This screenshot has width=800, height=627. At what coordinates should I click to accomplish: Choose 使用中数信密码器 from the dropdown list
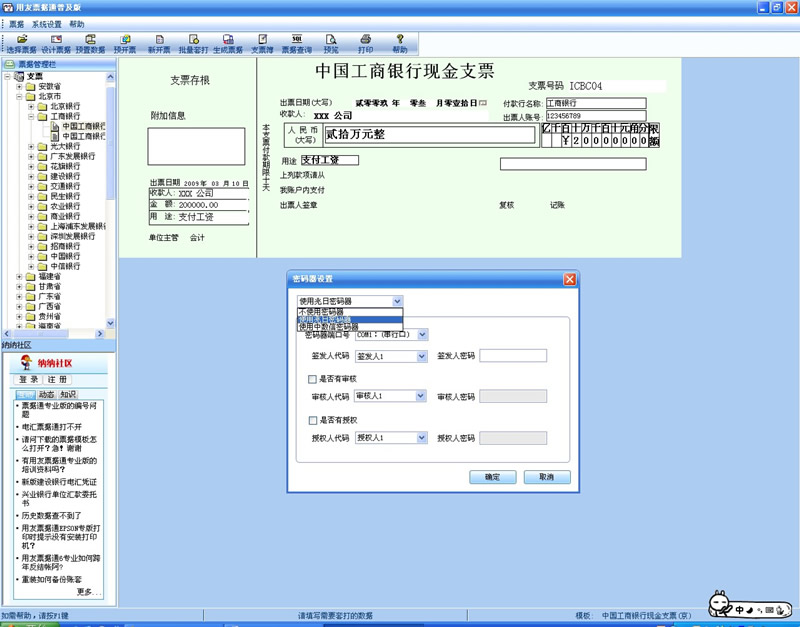point(350,327)
